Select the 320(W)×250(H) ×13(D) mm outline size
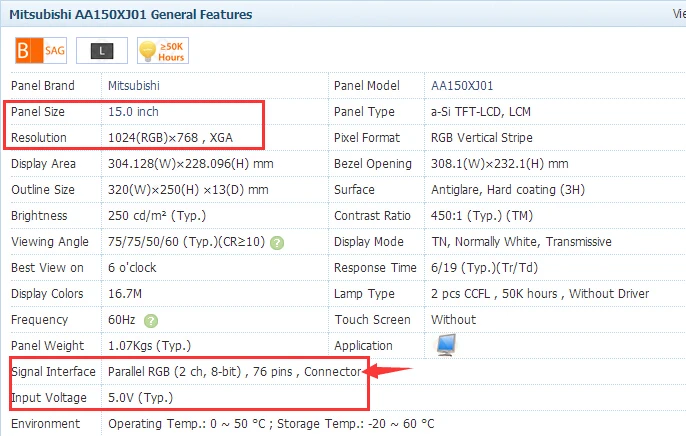The image size is (686, 436). tap(188, 190)
